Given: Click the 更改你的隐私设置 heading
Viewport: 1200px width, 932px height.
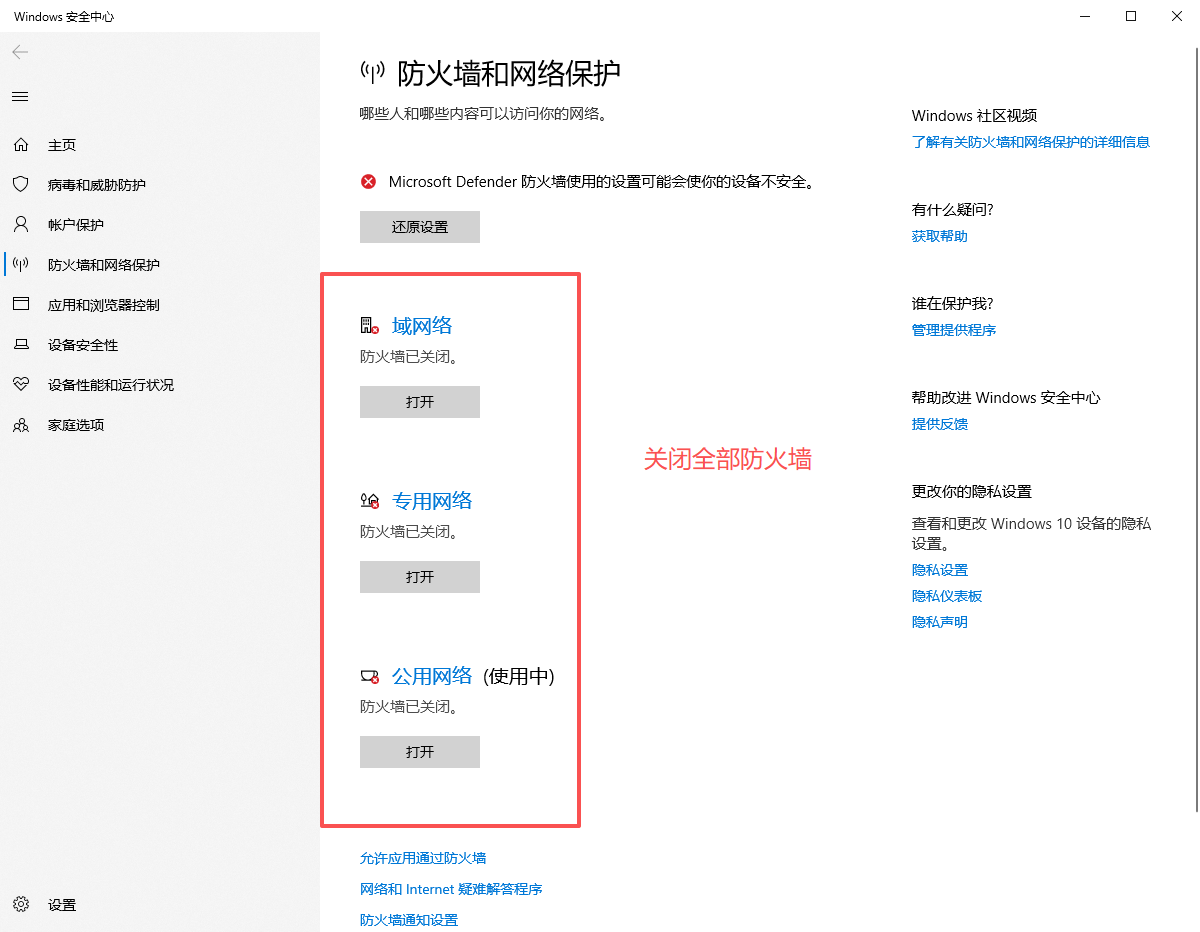Looking at the screenshot, I should pos(972,492).
